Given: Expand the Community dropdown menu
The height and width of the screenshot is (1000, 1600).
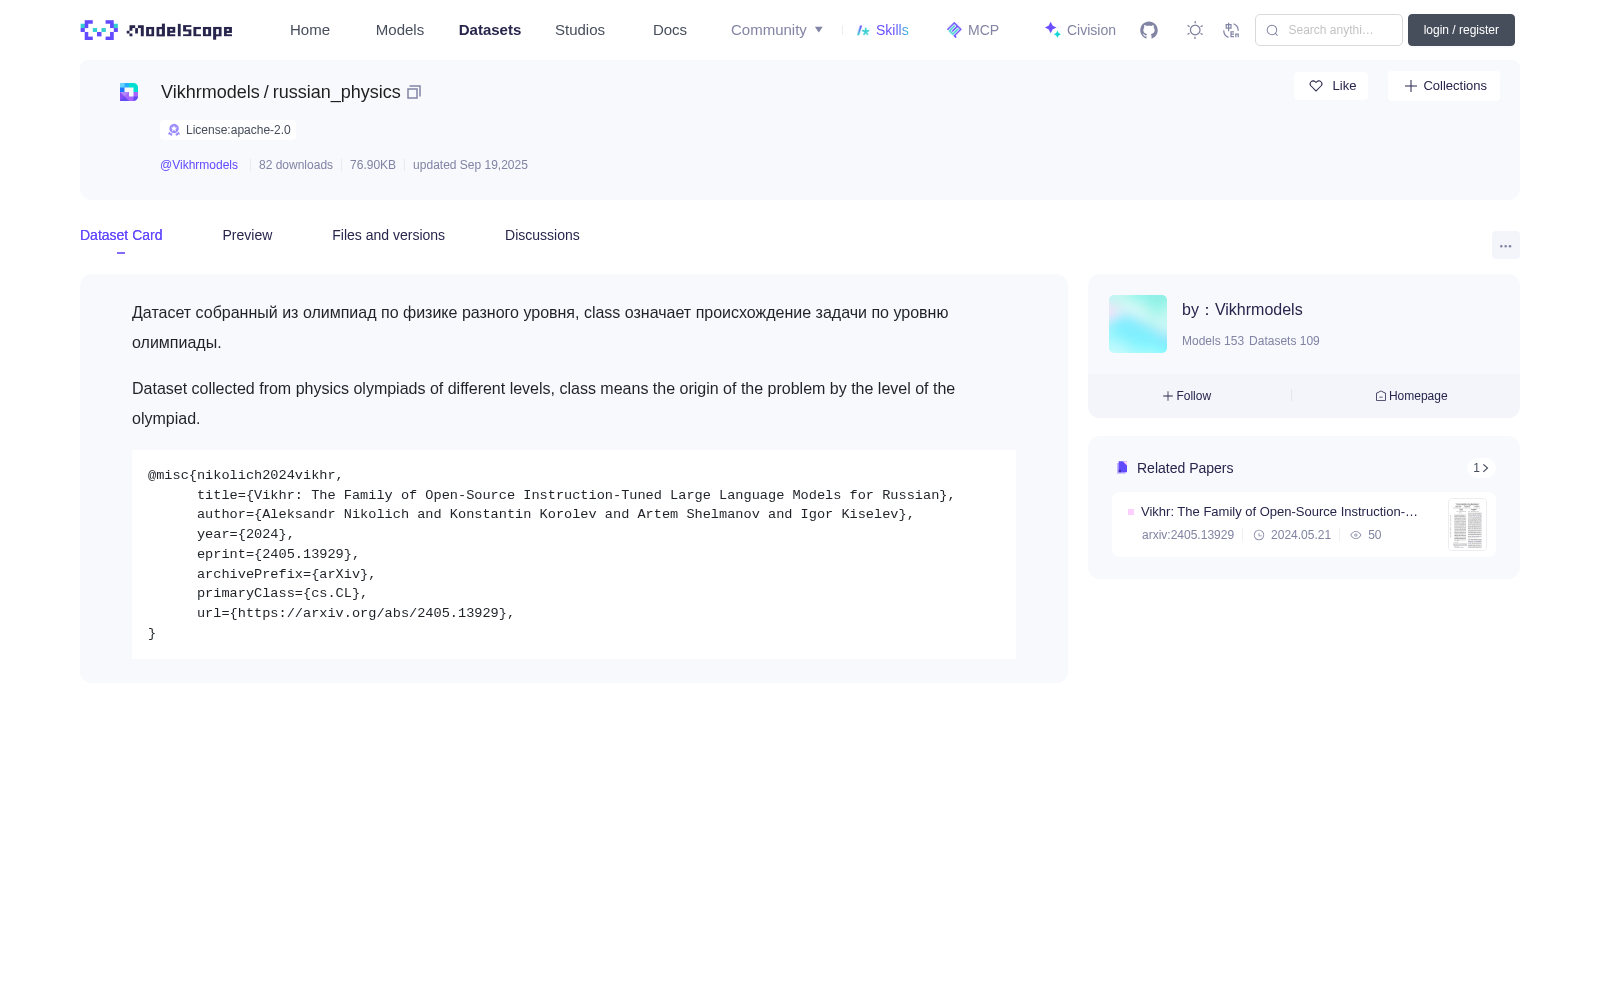Looking at the screenshot, I should coord(777,30).
